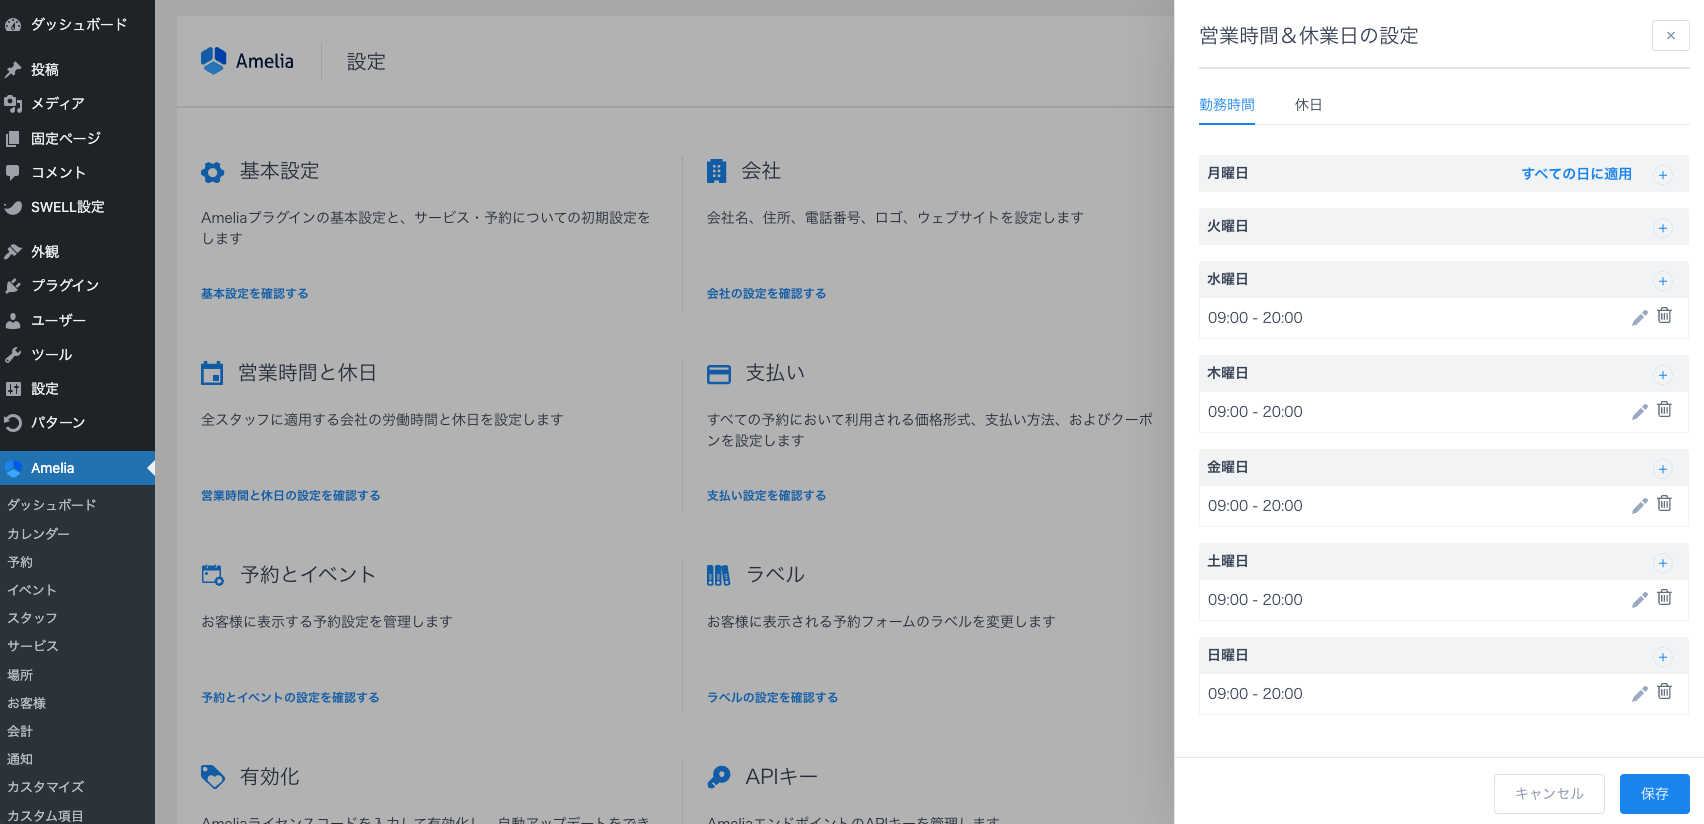This screenshot has height=824, width=1704.
Task: Delete Wednesday 09:00 - 20:00 with trash icon
Action: pyautogui.click(x=1664, y=316)
